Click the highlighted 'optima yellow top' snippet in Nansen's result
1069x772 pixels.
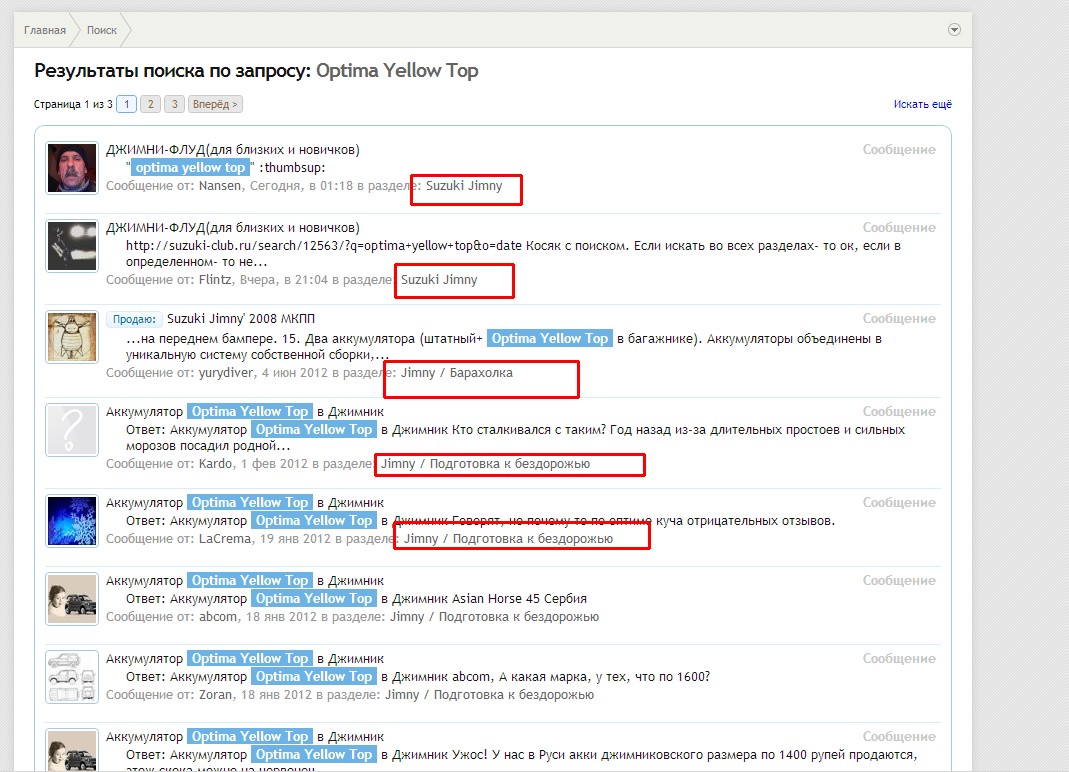(x=190, y=168)
